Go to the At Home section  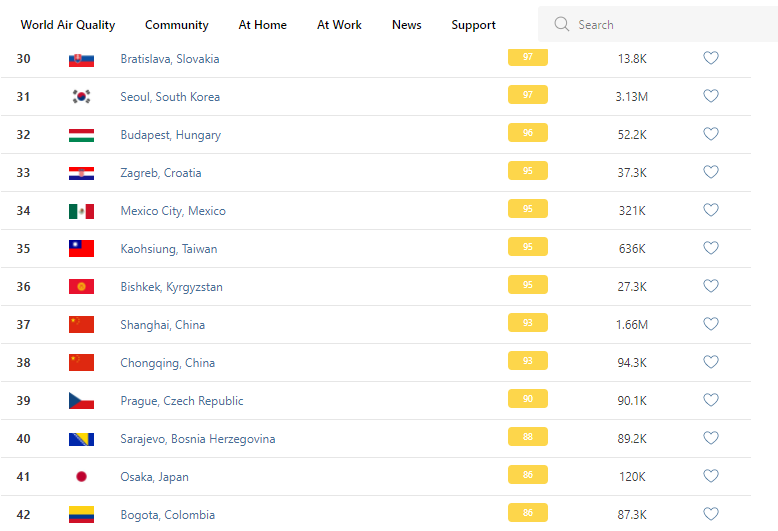[x=263, y=25]
